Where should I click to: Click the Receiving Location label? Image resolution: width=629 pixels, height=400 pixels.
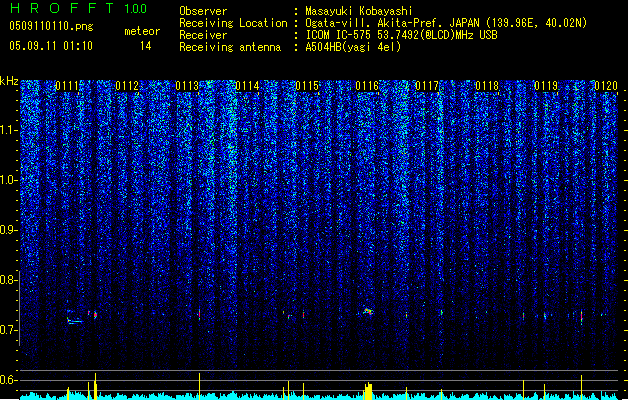[x=233, y=23]
